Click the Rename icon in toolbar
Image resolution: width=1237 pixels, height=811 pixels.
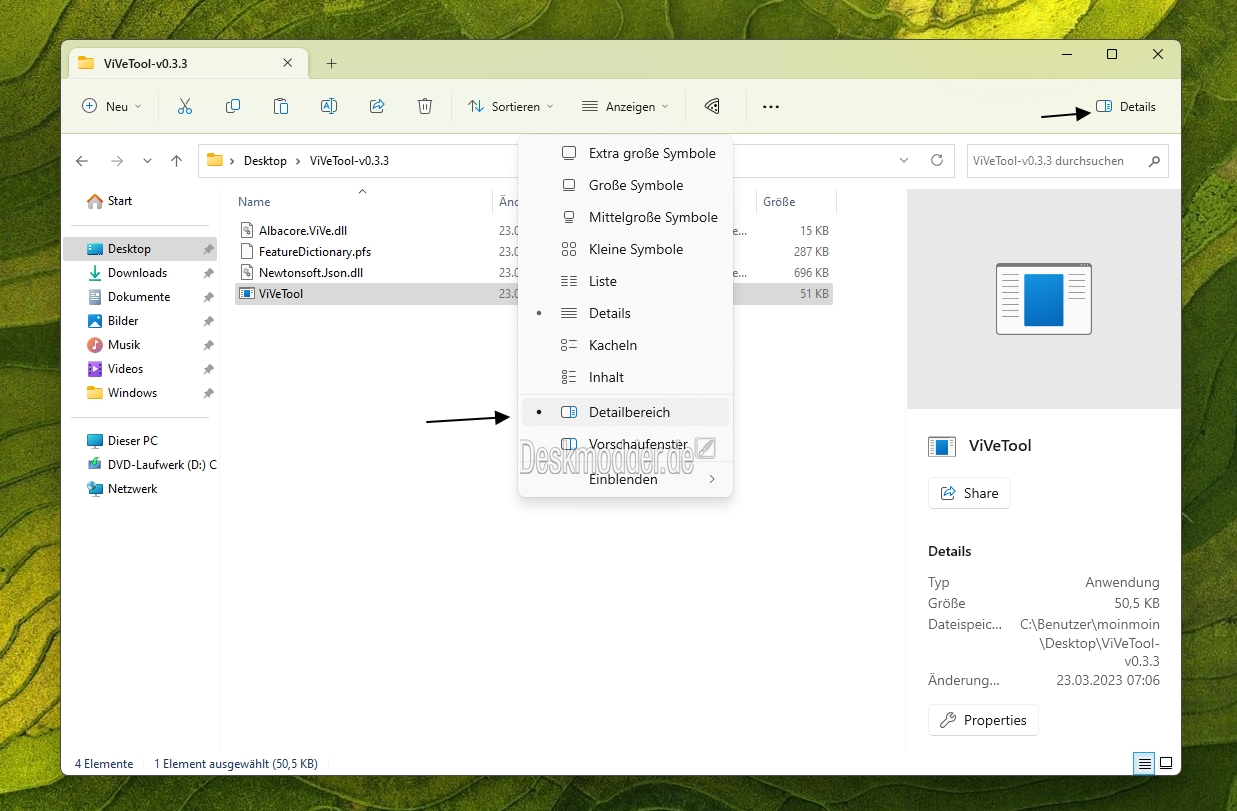coord(329,106)
